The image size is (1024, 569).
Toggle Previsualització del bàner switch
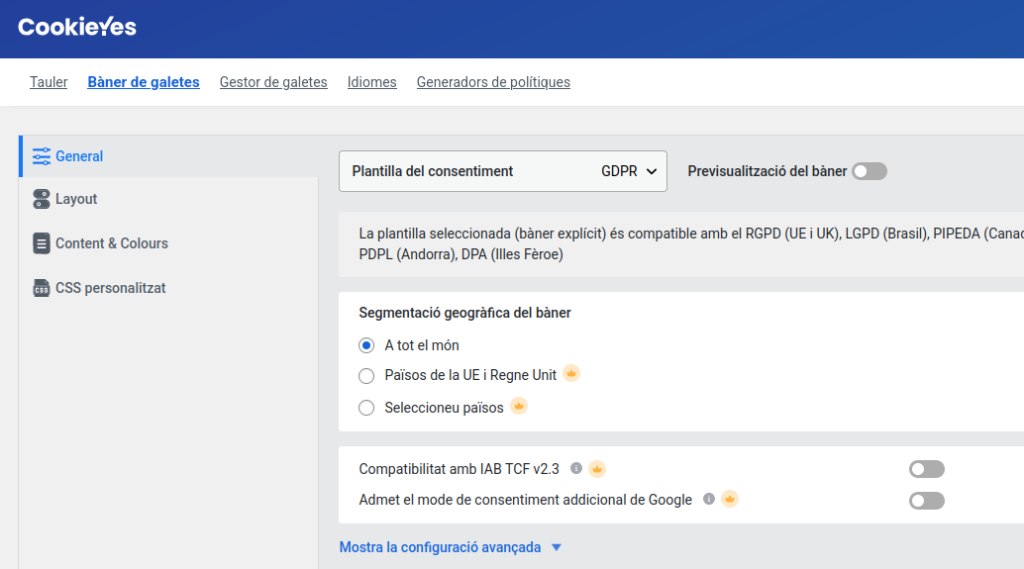coord(869,171)
